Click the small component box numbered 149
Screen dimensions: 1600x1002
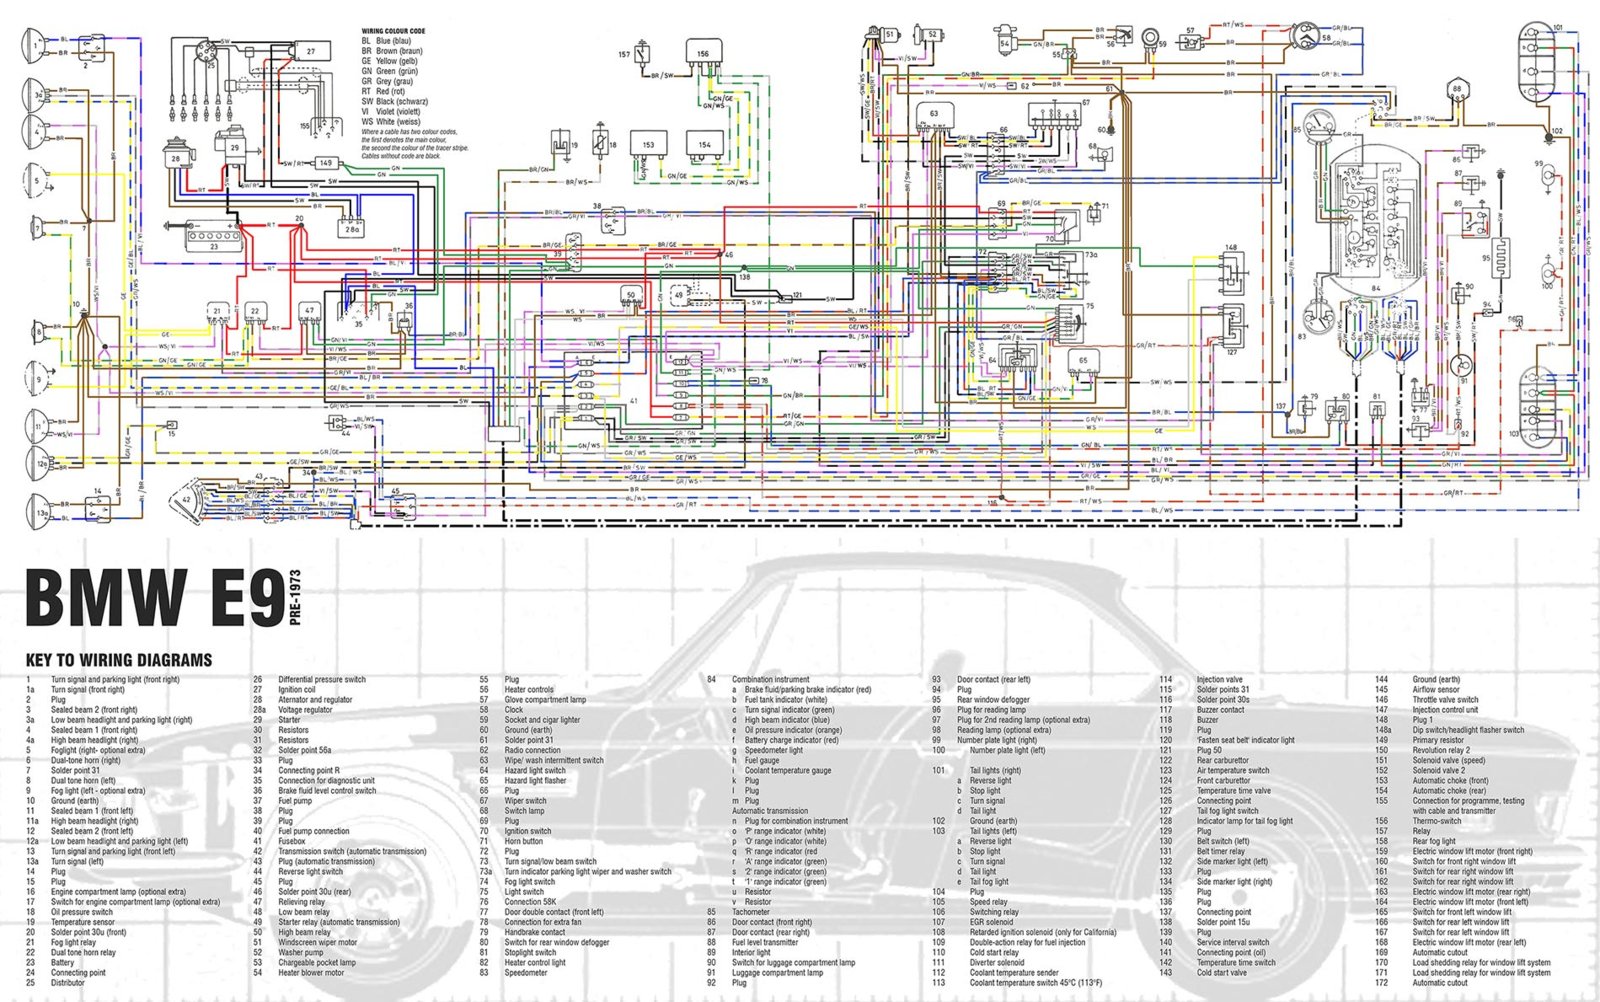tap(326, 162)
